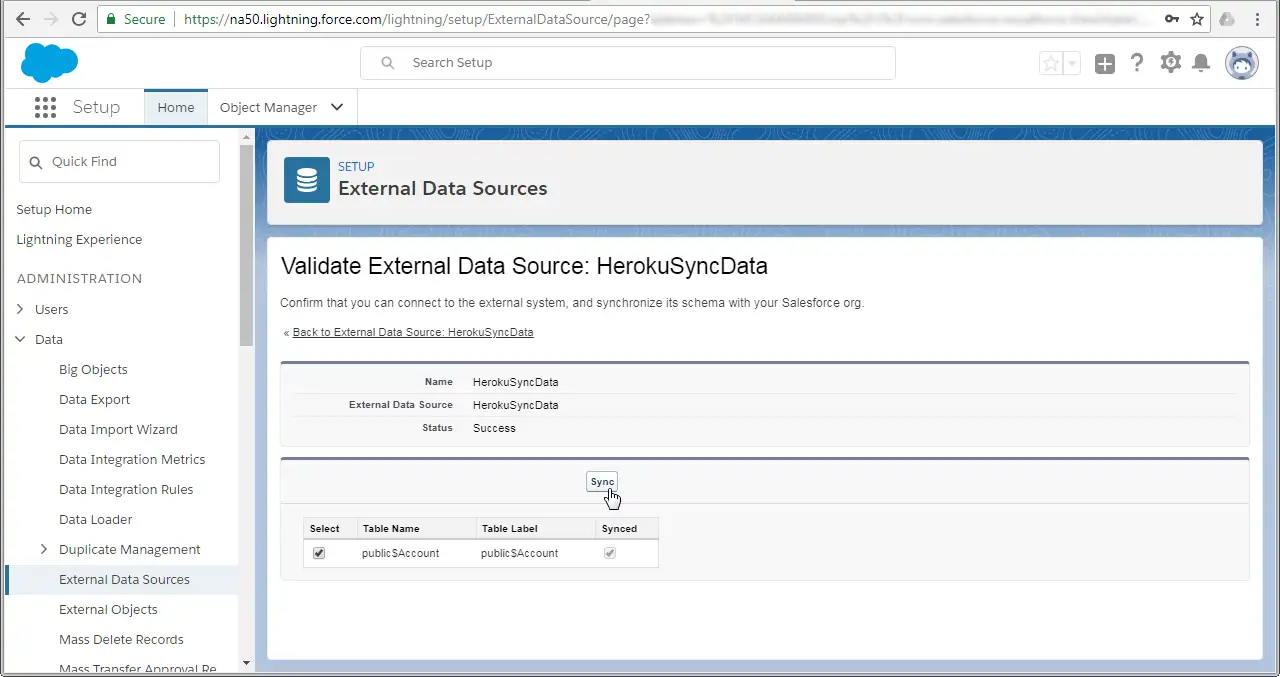Toggle the Select checkbox for public$Account
1280x677 pixels.
point(319,553)
